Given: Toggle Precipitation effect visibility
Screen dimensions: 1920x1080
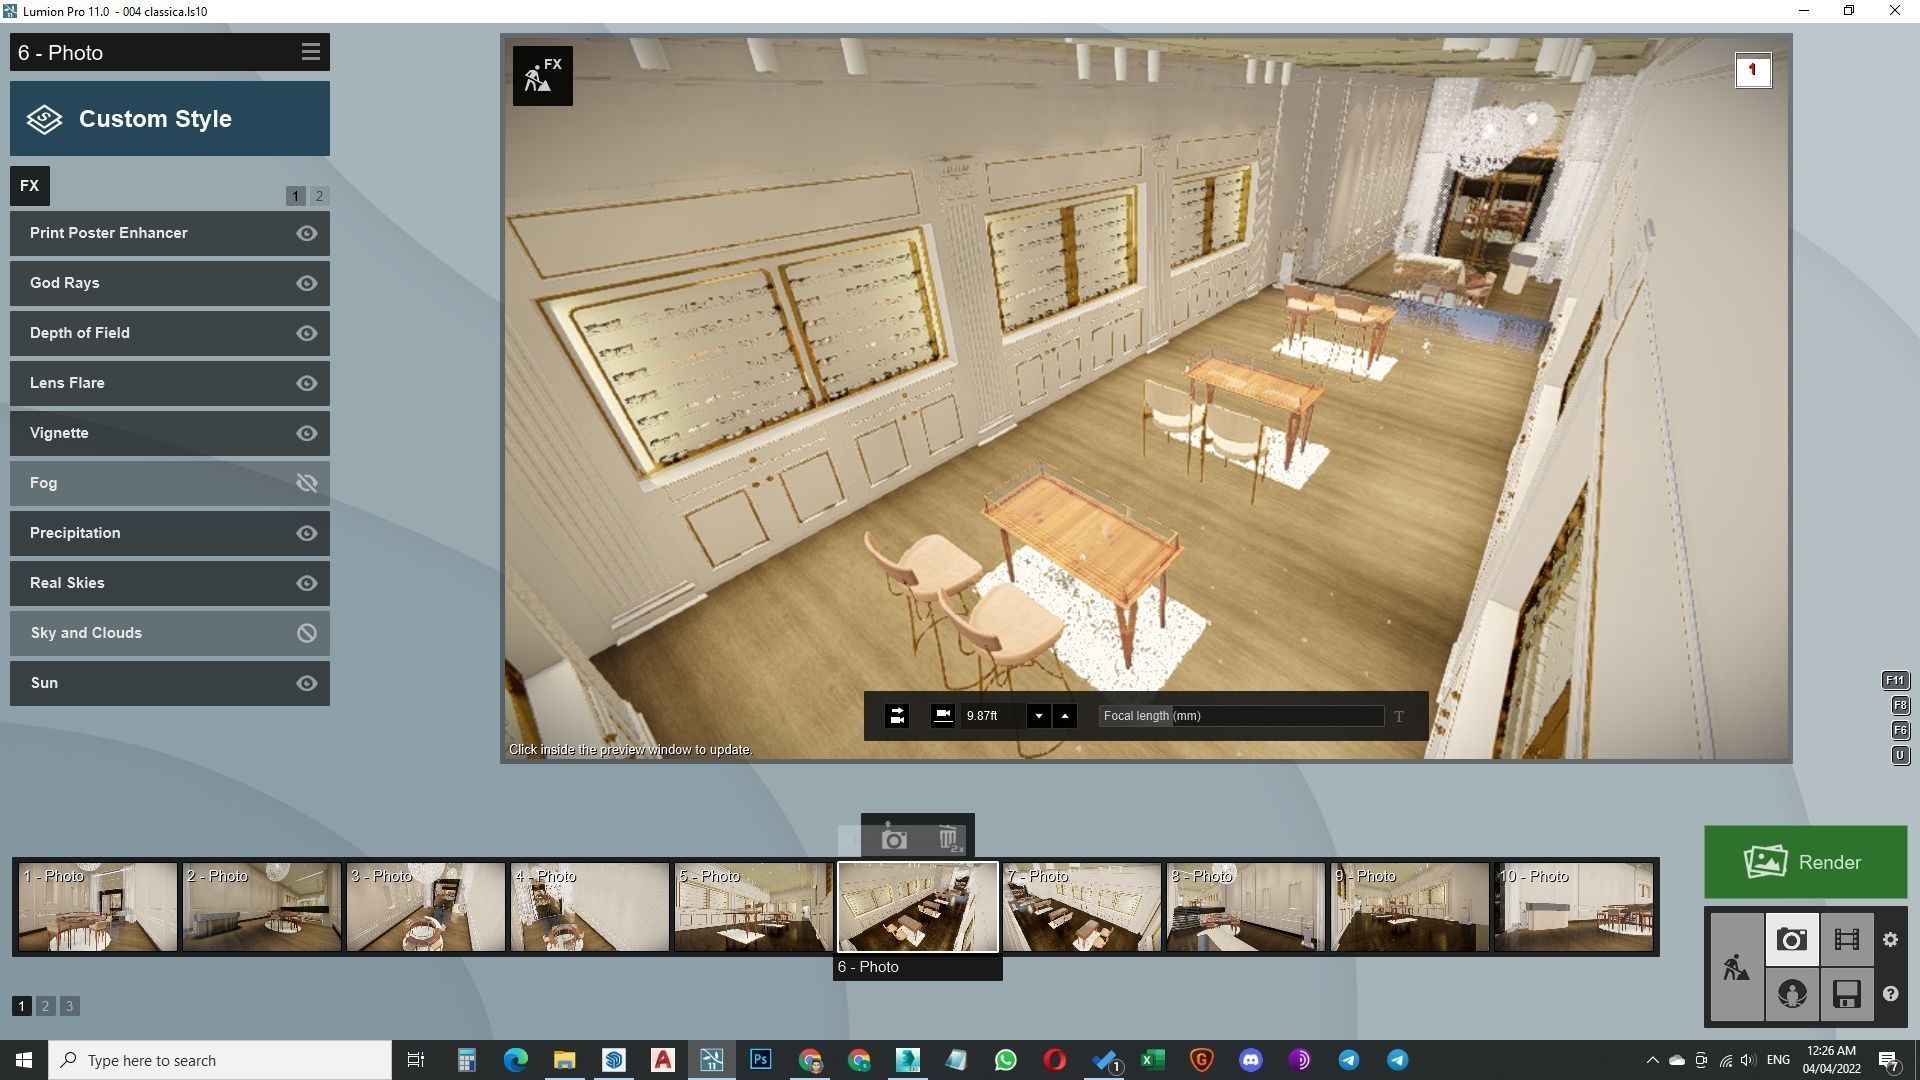Looking at the screenshot, I should (307, 533).
